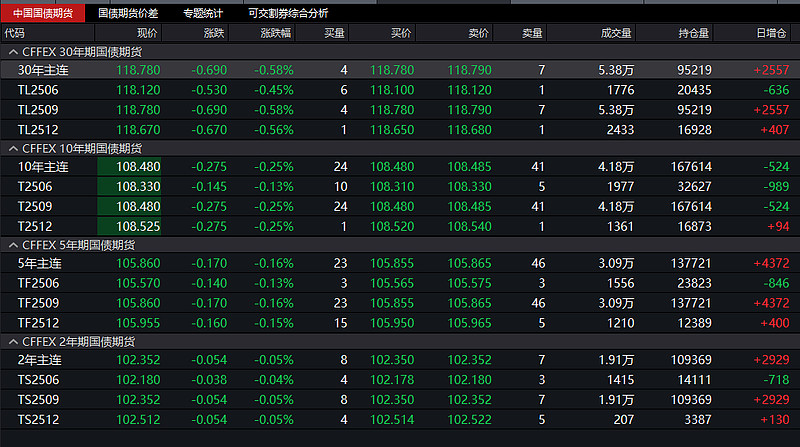Click T2506 percentage change -0.13%

pos(274,186)
